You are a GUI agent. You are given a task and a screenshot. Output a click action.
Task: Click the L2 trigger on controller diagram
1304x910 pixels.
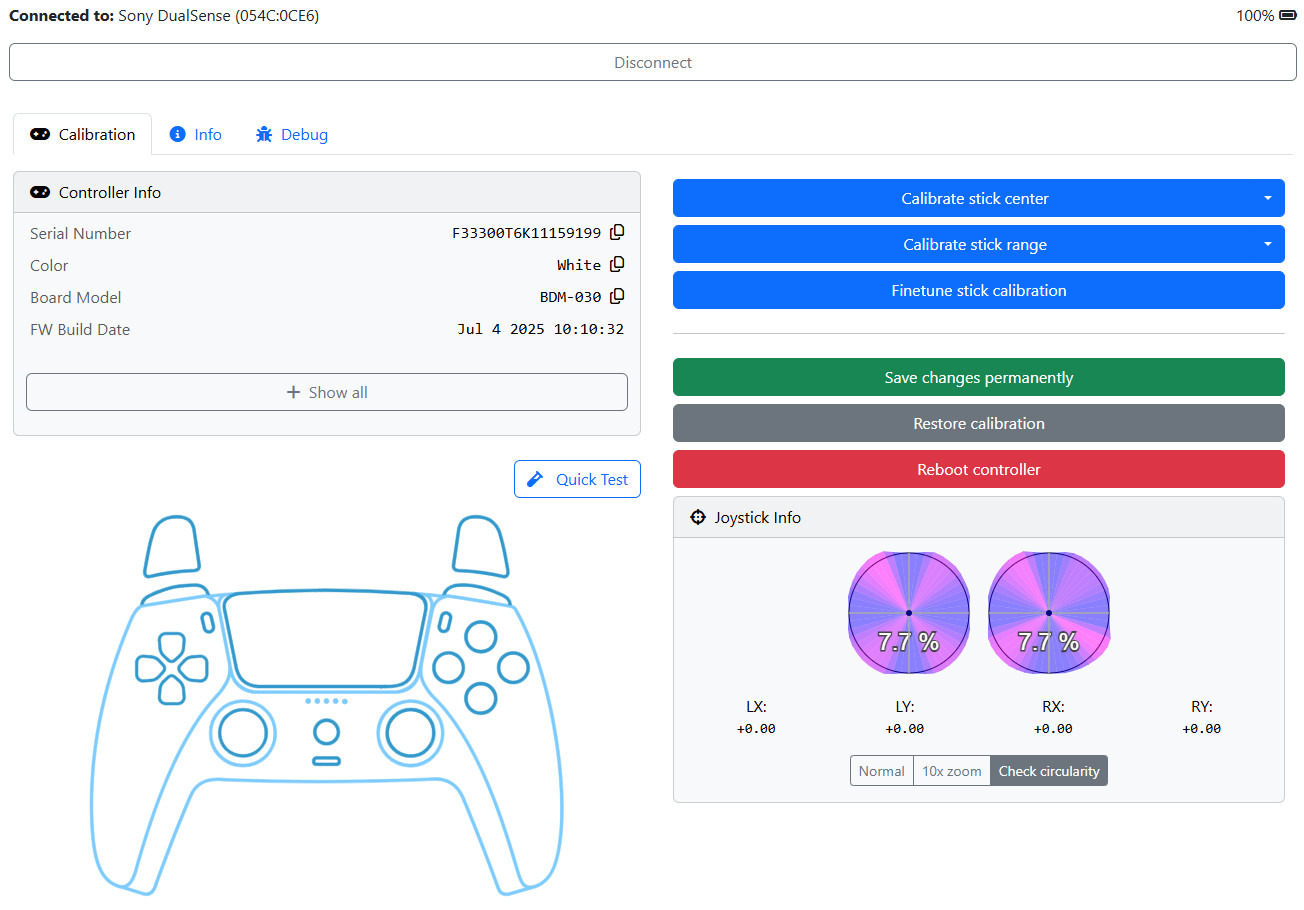[x=172, y=546]
